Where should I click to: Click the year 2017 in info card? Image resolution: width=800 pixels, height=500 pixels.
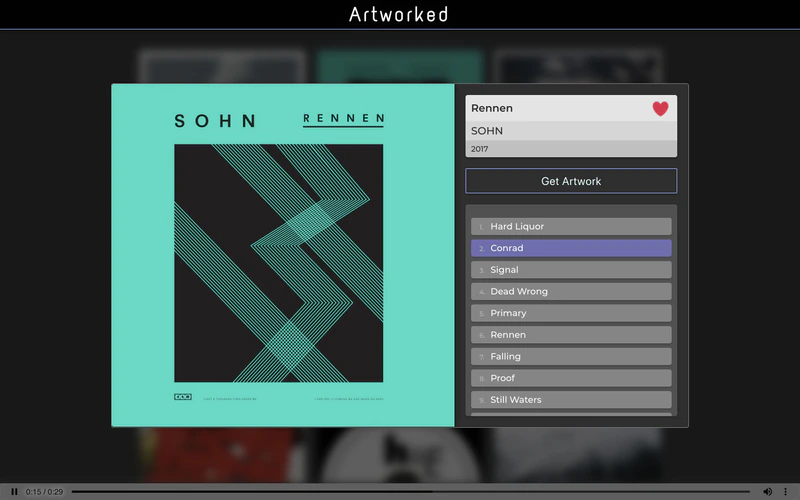(x=479, y=149)
